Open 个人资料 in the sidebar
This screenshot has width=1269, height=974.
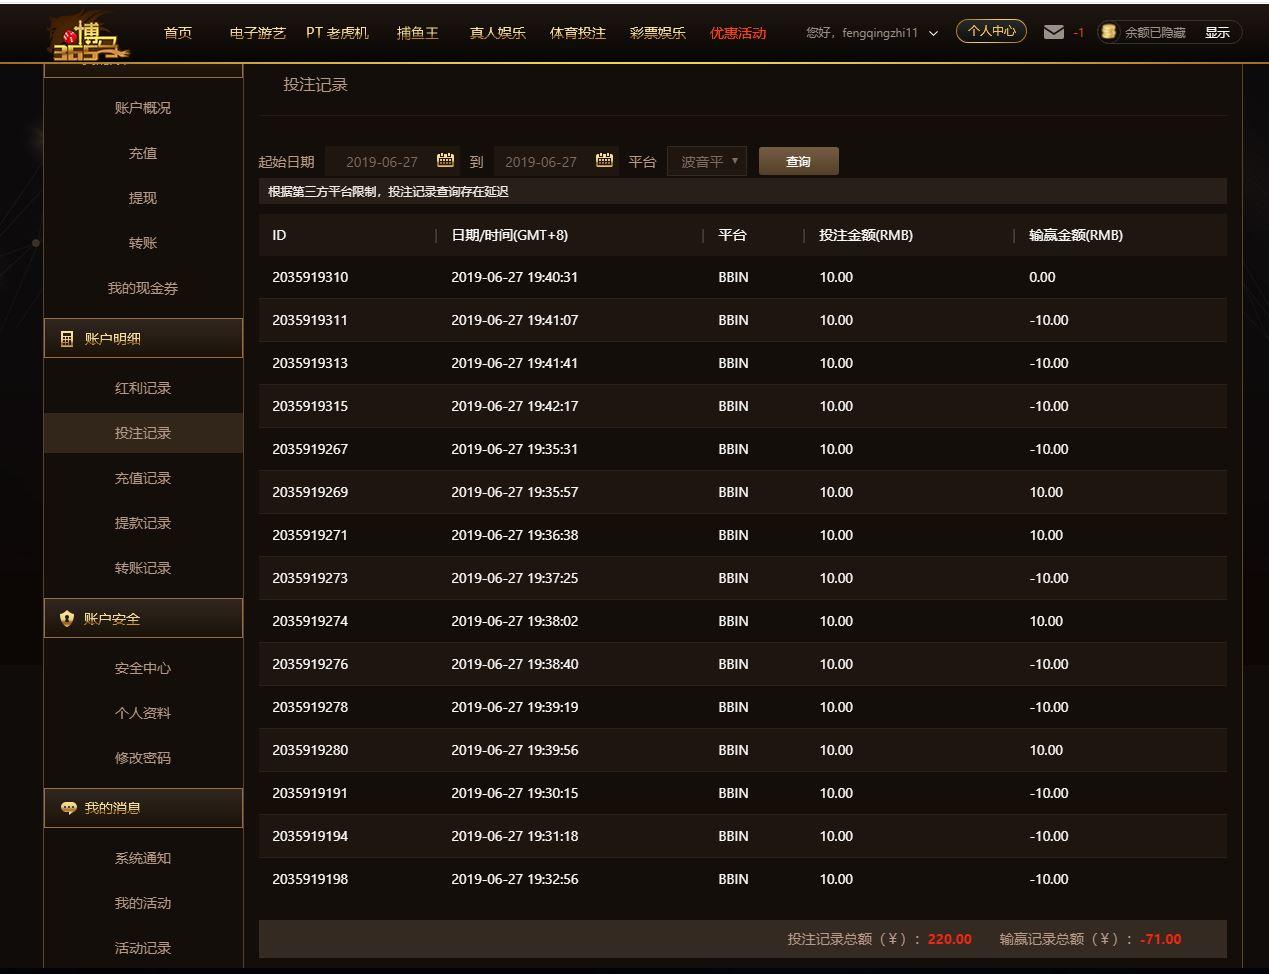(x=143, y=713)
